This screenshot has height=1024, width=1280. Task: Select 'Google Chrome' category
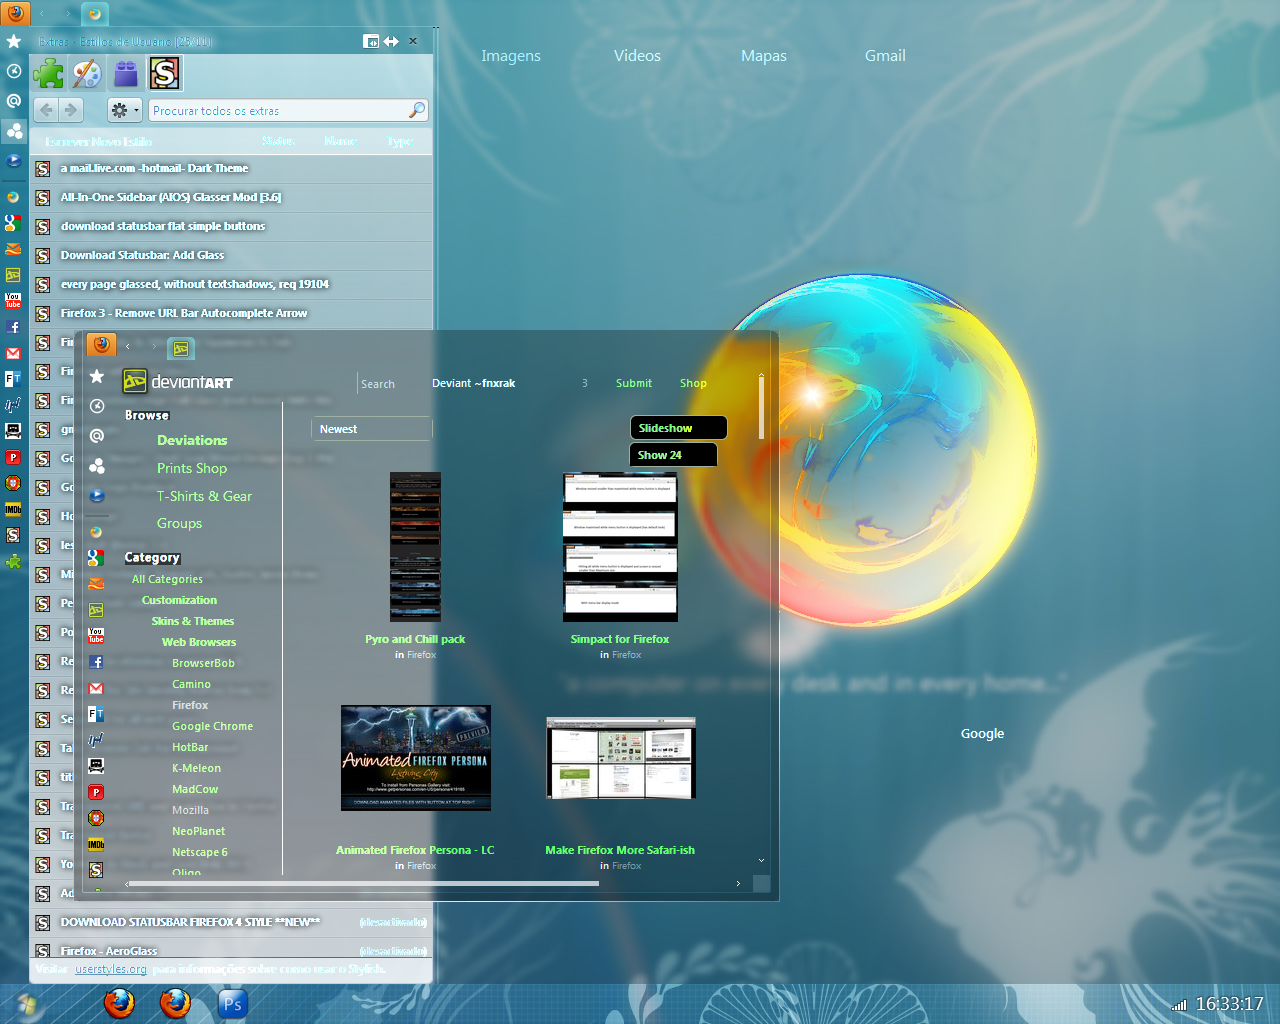pos(212,726)
